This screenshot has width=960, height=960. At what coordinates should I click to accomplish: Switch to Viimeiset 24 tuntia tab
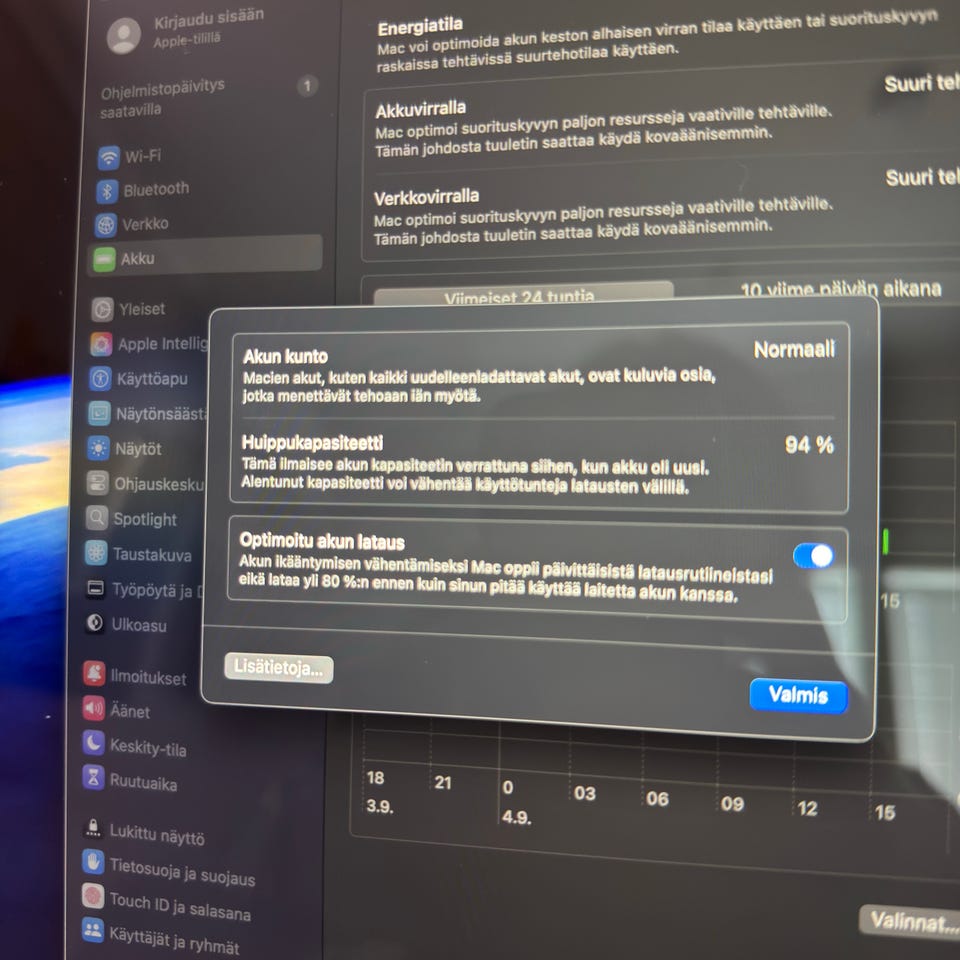[x=523, y=294]
